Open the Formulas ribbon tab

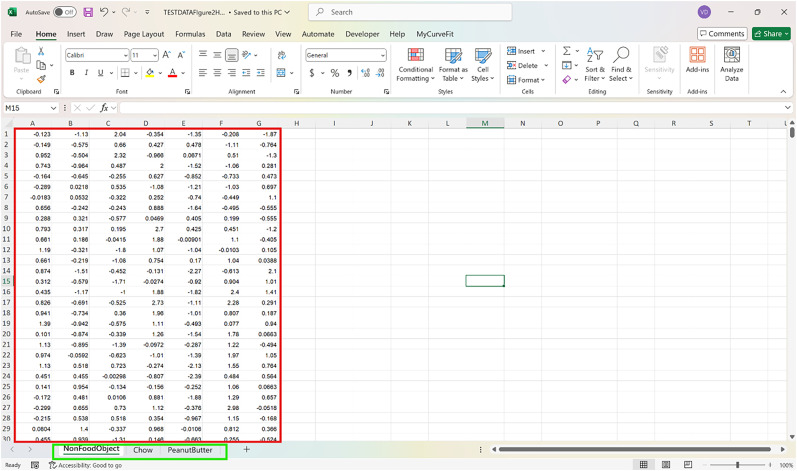(190, 34)
